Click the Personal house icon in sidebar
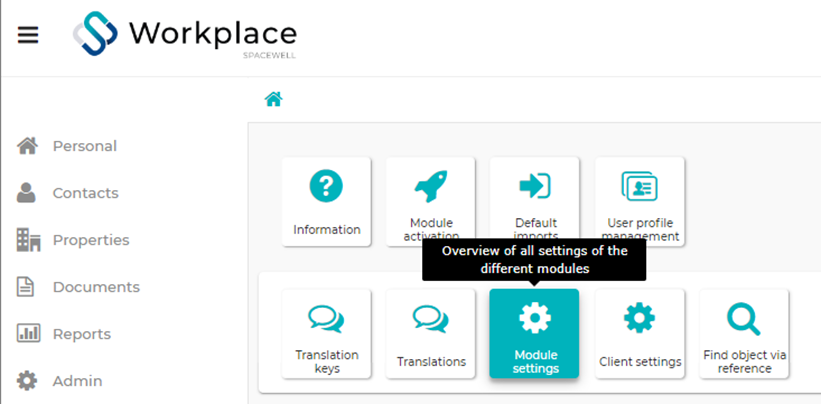 tap(27, 146)
